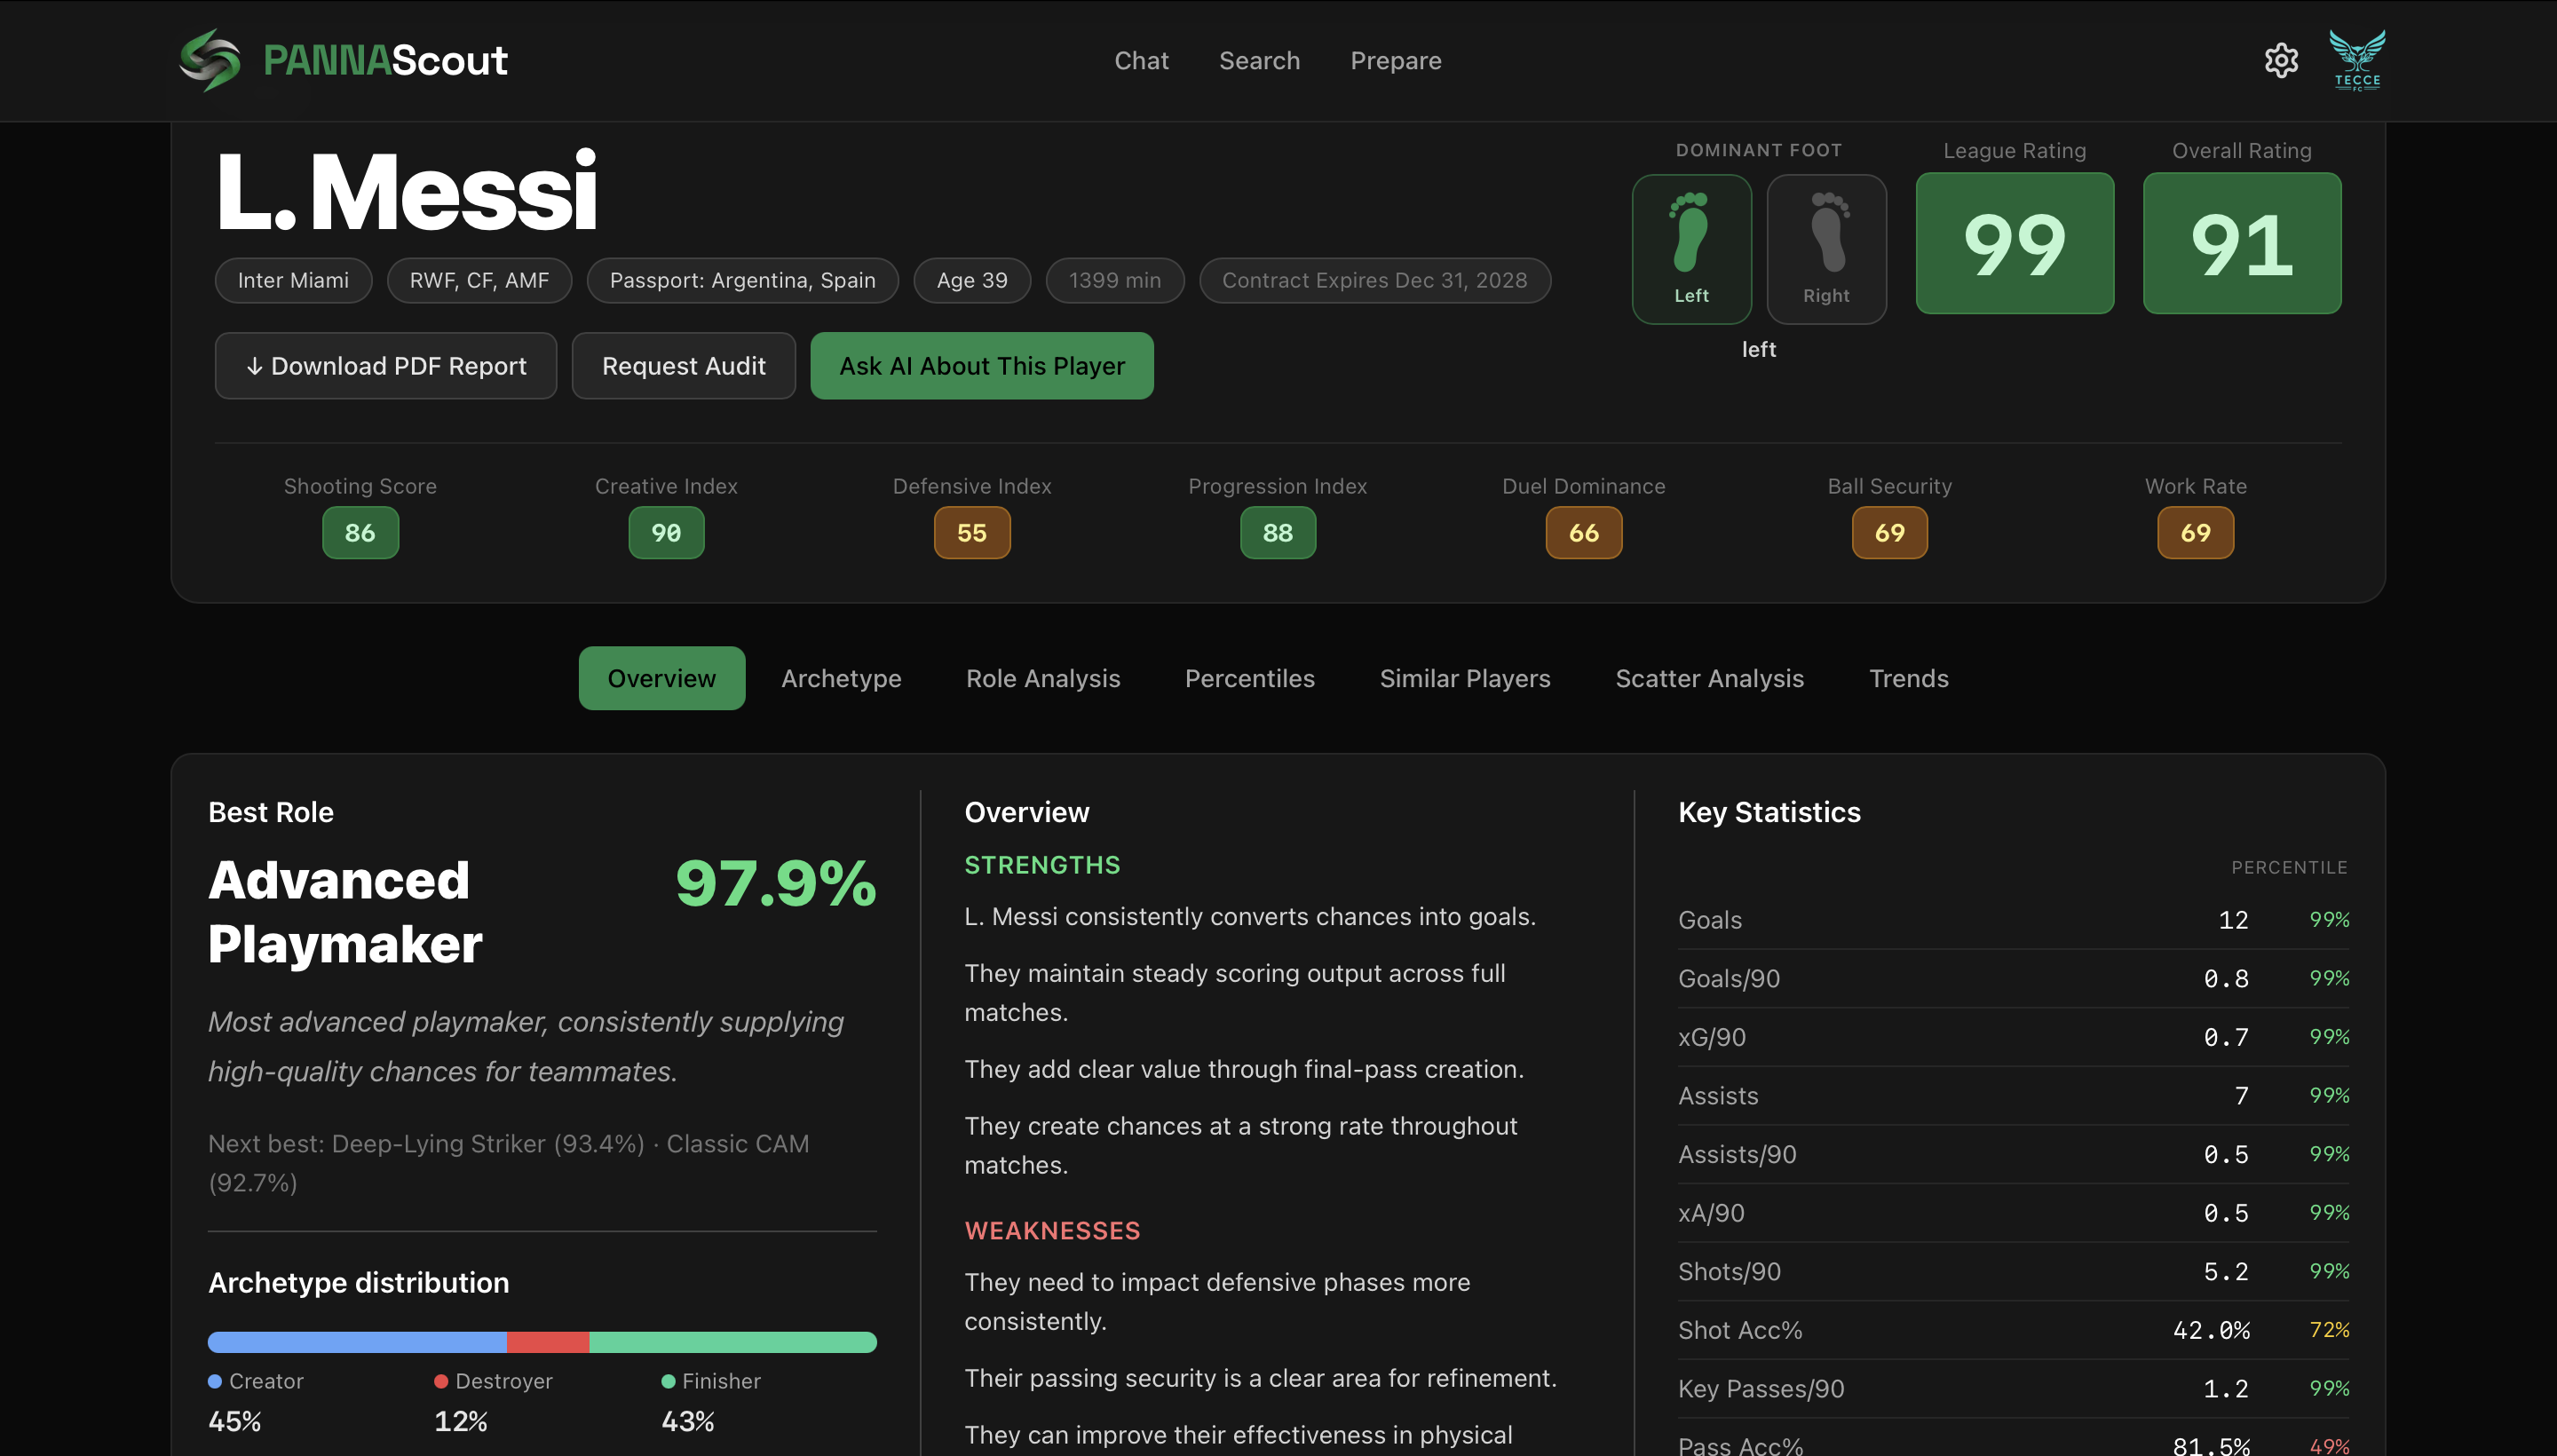This screenshot has height=1456, width=2557.
Task: Click the Duel Dominance 66 badge
Action: (1584, 533)
